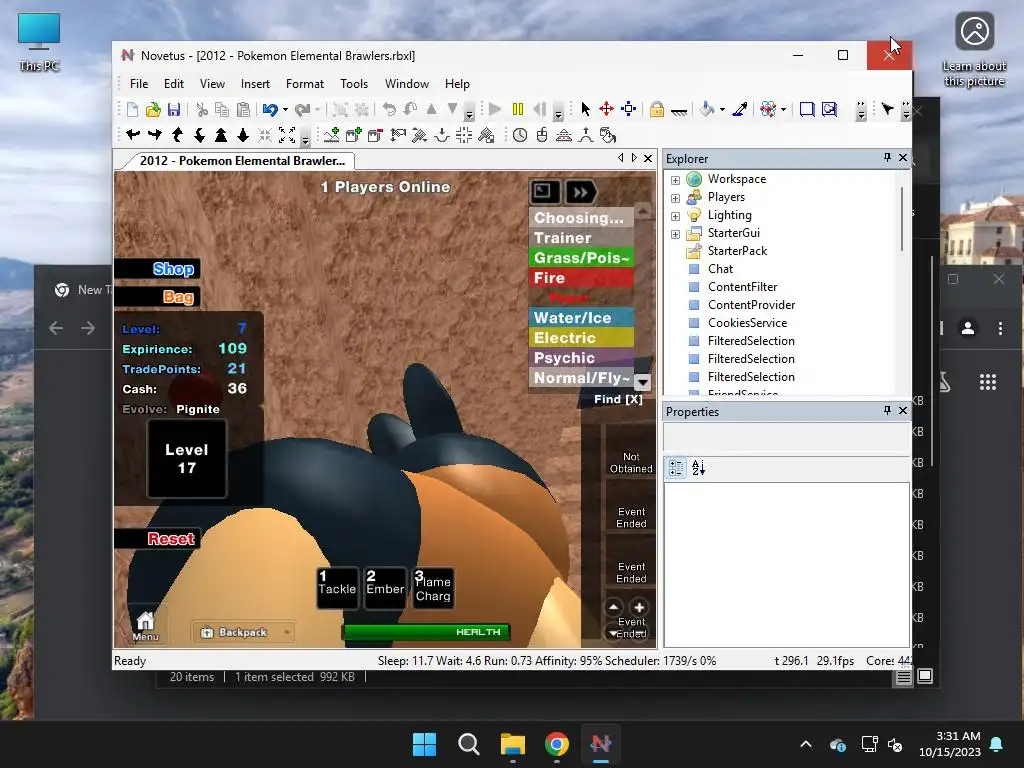Click the Open file folder icon
This screenshot has width=1024, height=768.
[153, 109]
